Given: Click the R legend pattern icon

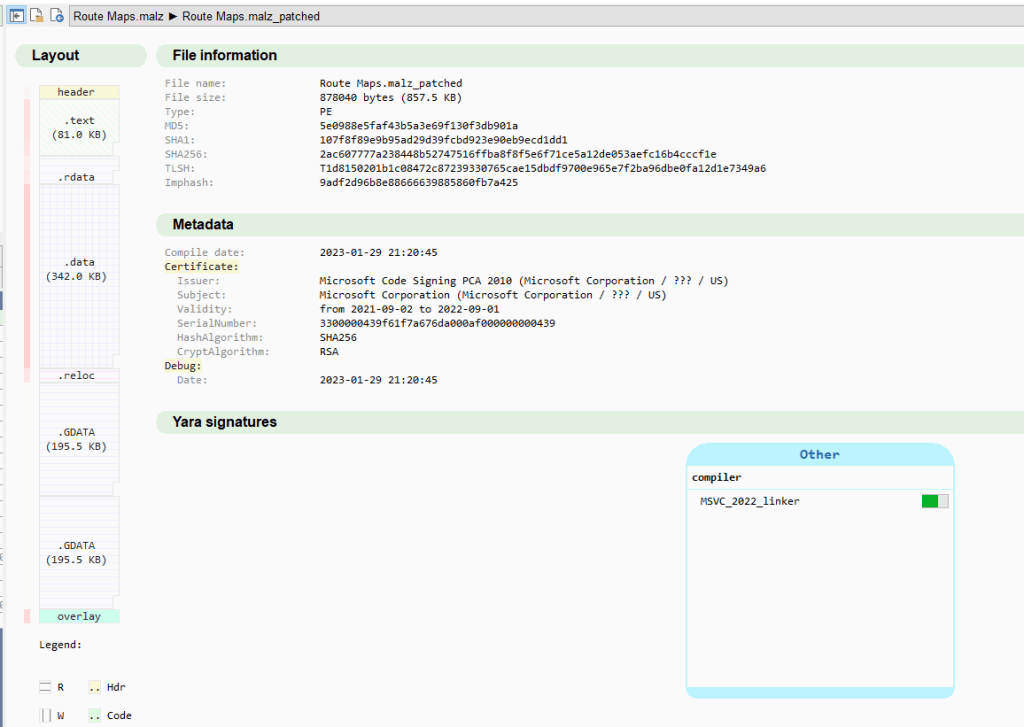Looking at the screenshot, I should click(45, 687).
